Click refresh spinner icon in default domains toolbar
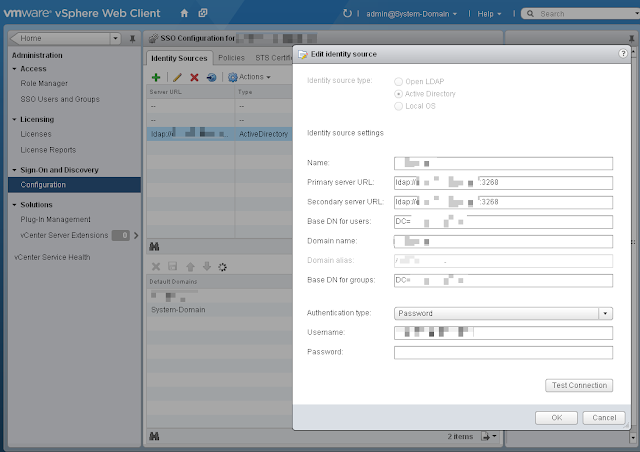 click(x=222, y=267)
